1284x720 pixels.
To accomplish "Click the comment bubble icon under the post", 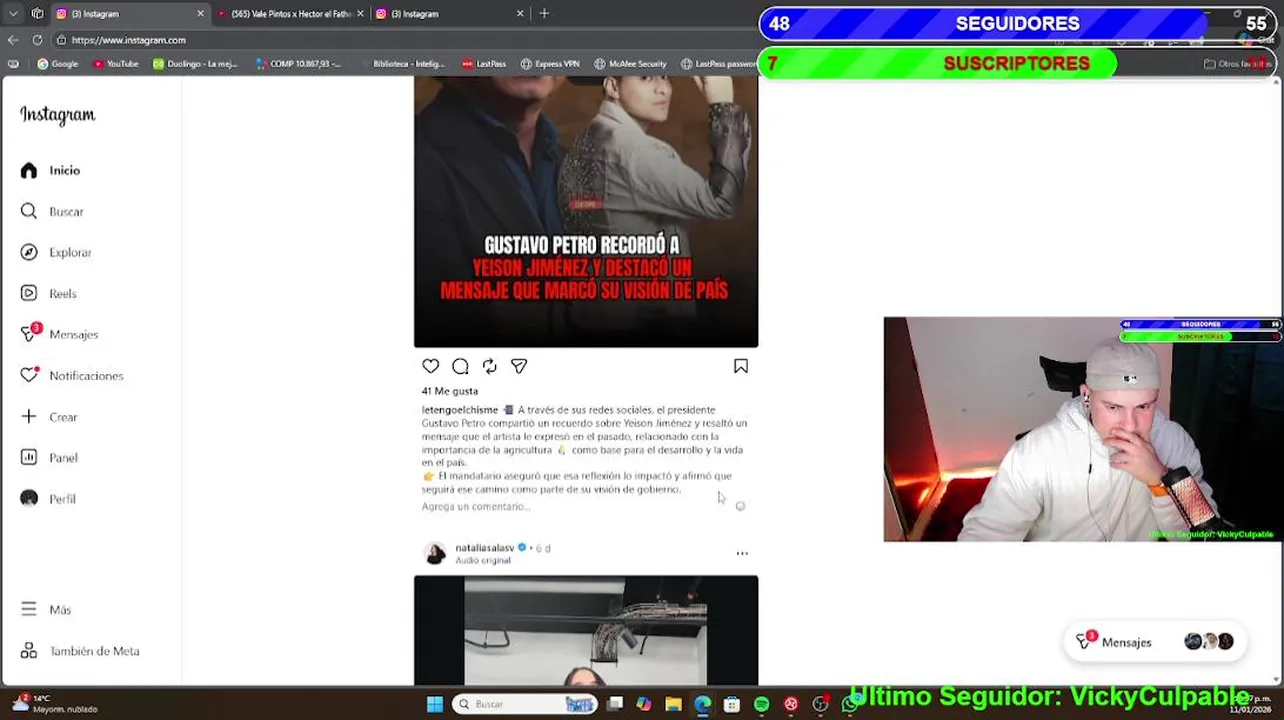I will pyautogui.click(x=460, y=366).
